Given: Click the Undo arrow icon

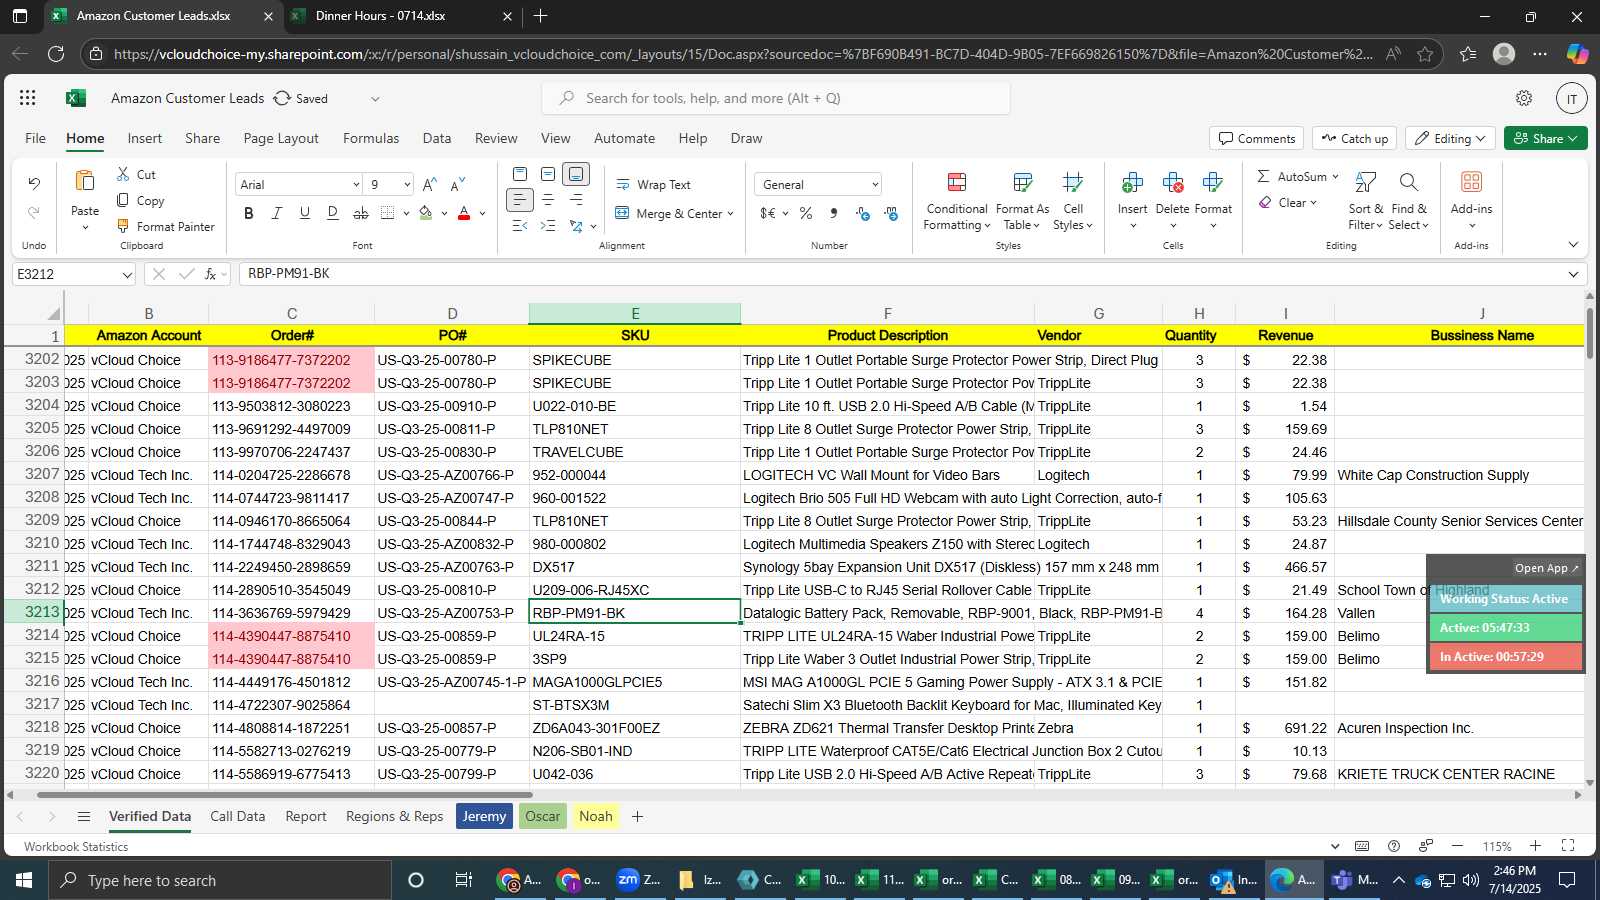Looking at the screenshot, I should click(x=34, y=183).
